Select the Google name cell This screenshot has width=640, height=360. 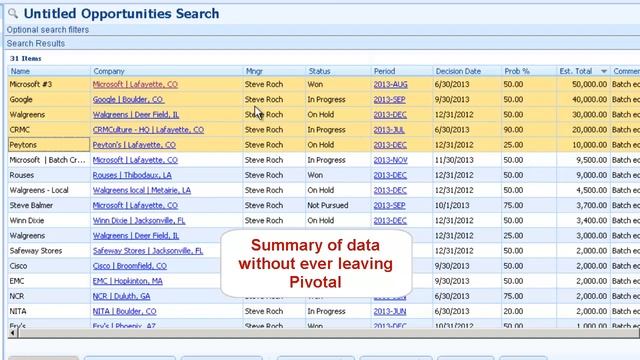click(49, 100)
